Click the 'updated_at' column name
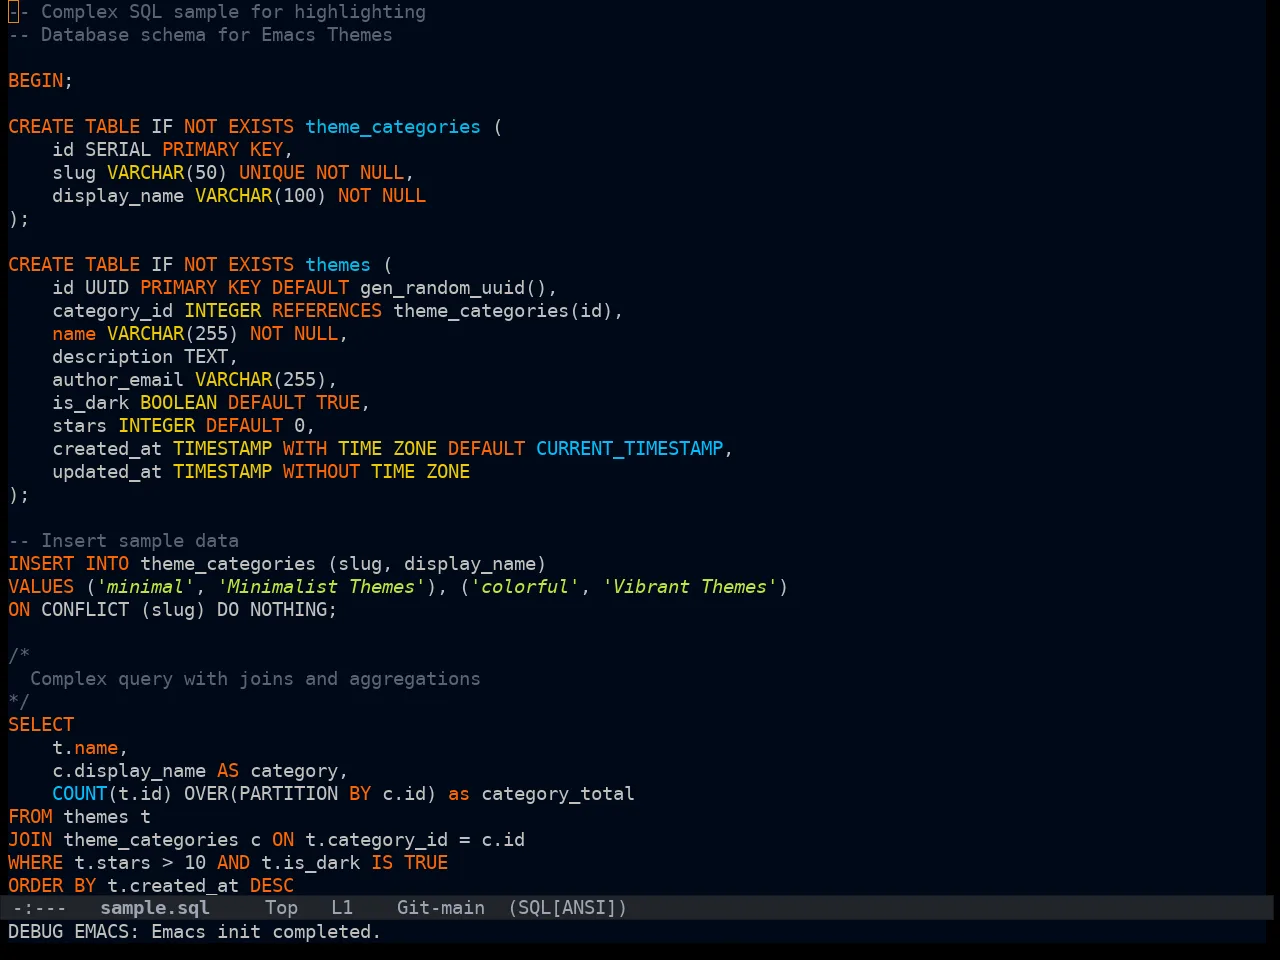Screen dimensions: 1280x960 click(x=107, y=472)
